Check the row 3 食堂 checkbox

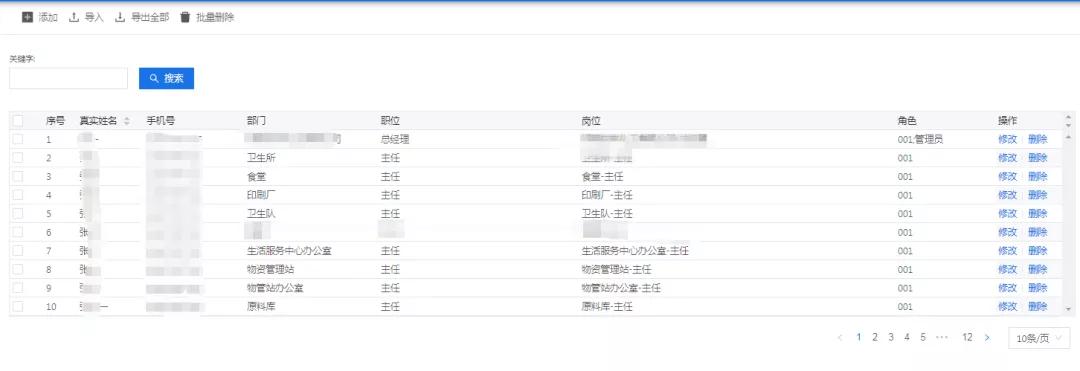point(18,176)
